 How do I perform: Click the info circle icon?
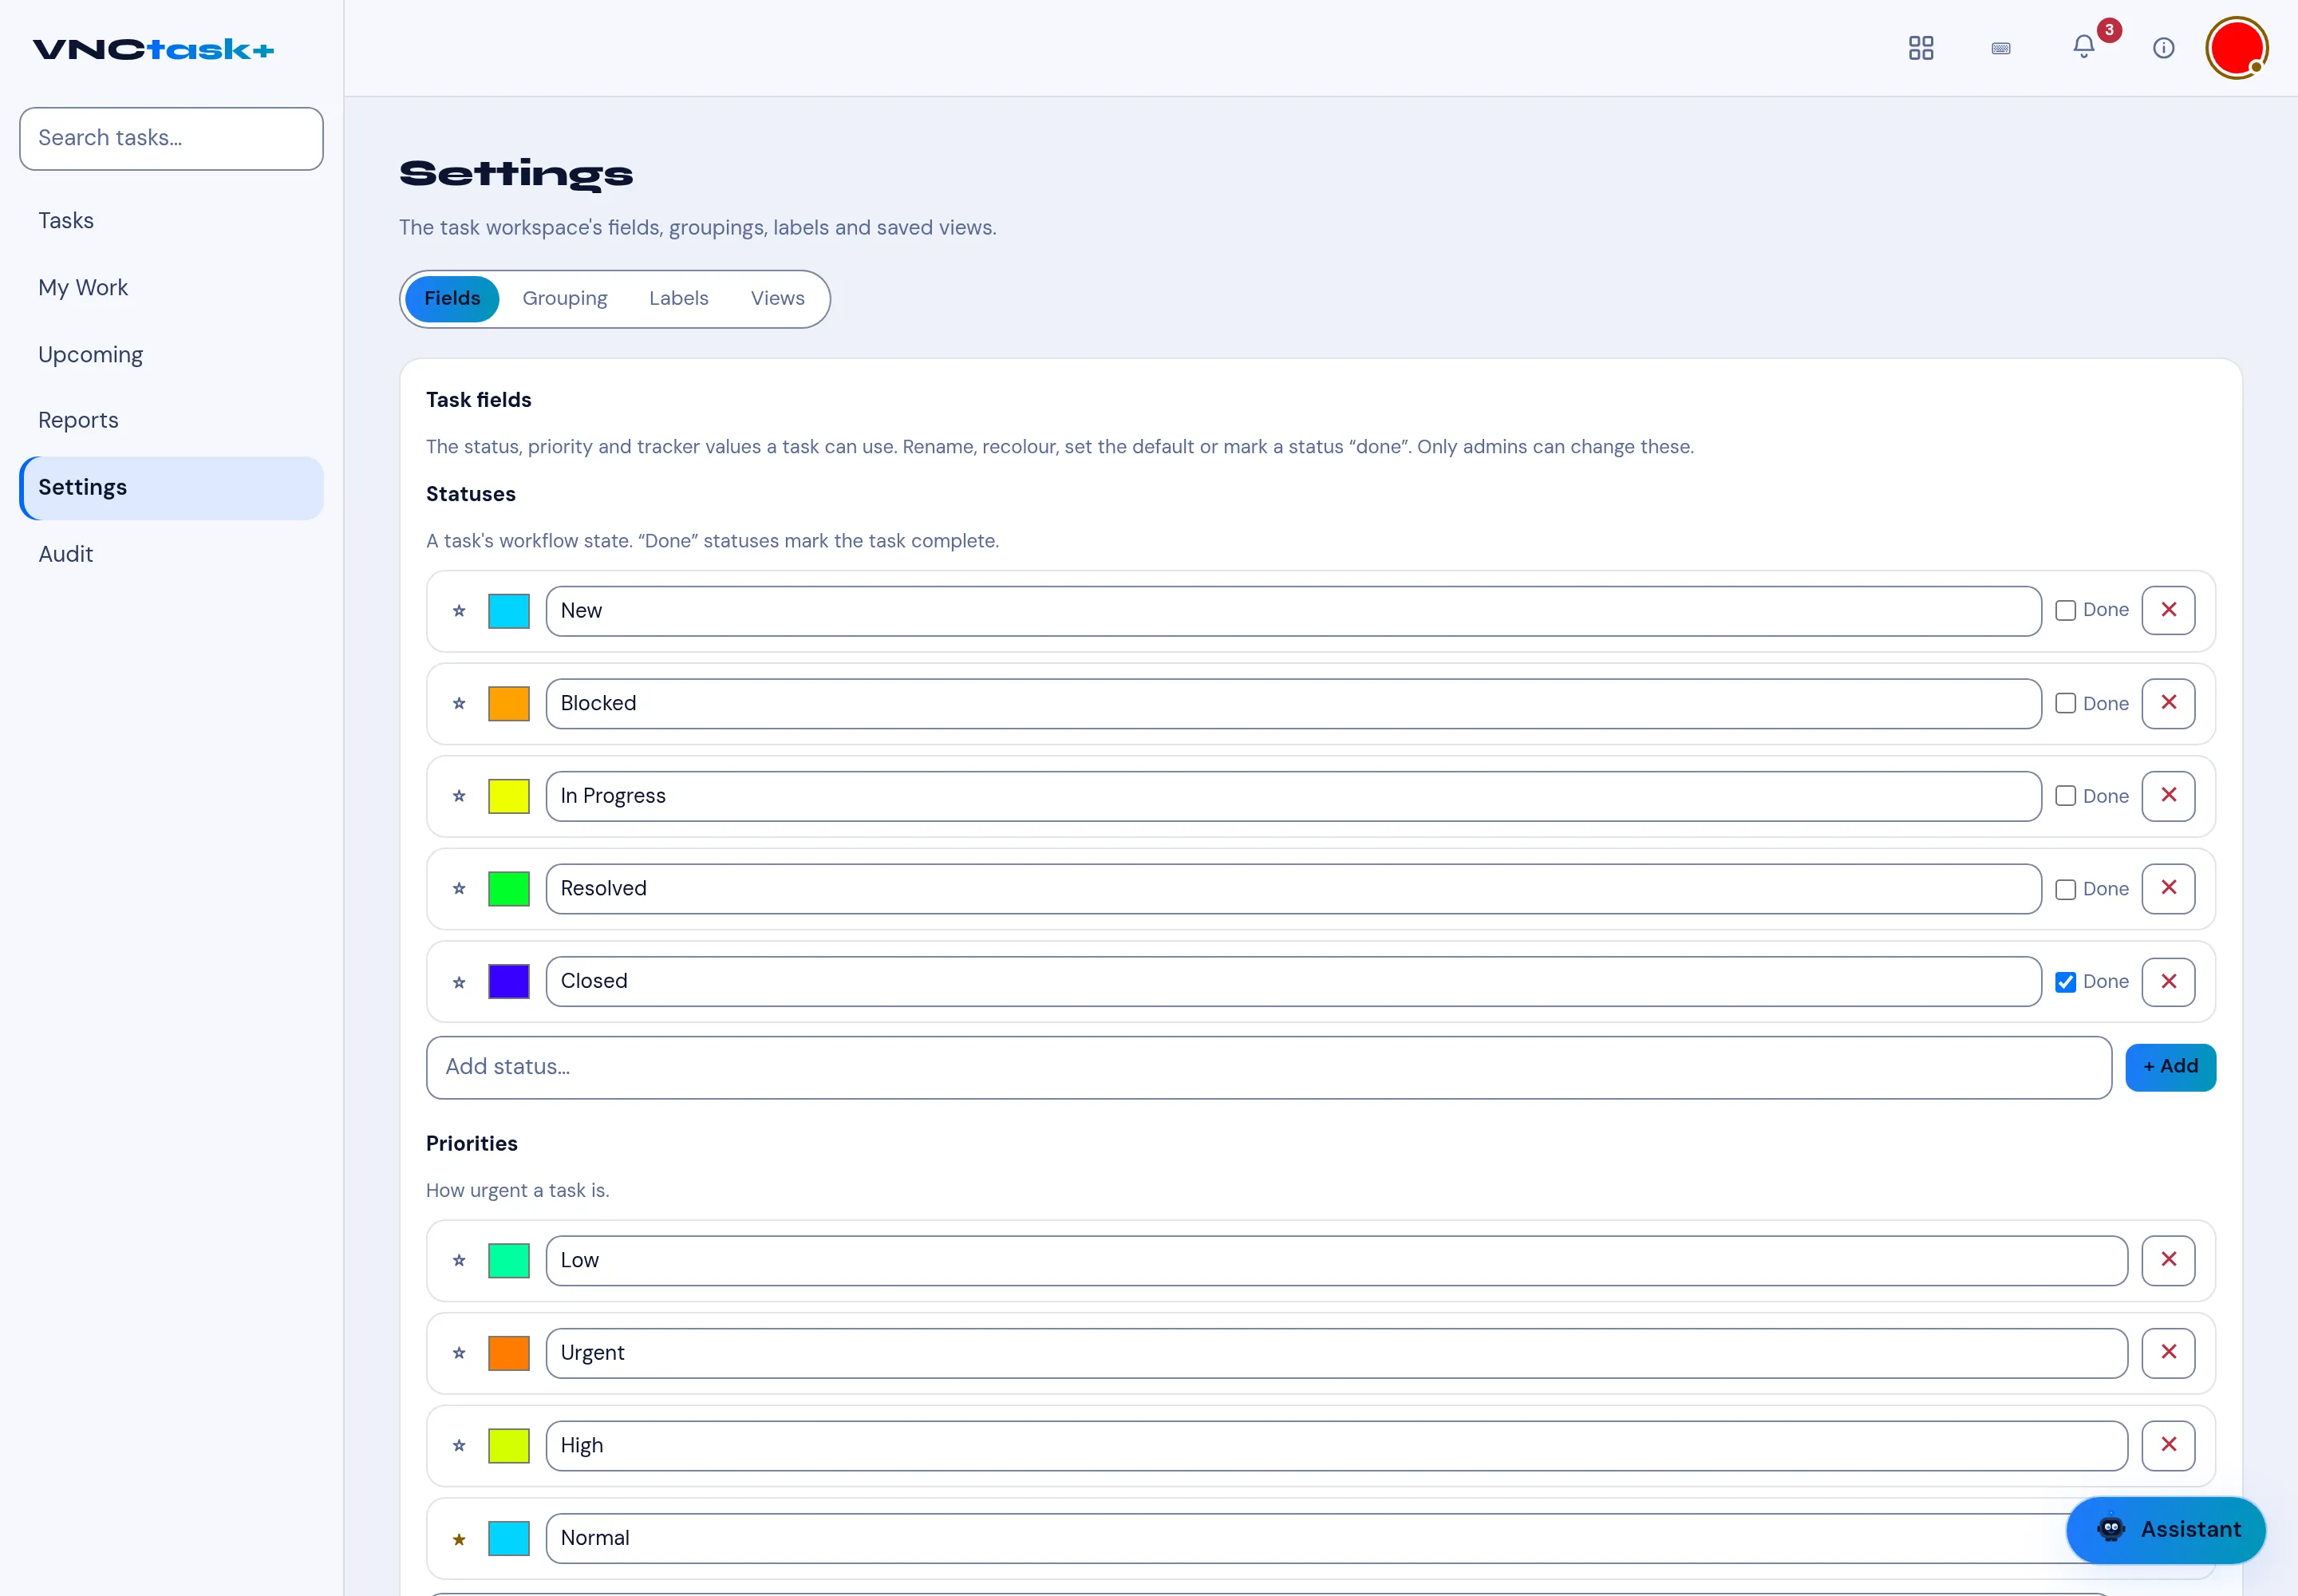2164,48
